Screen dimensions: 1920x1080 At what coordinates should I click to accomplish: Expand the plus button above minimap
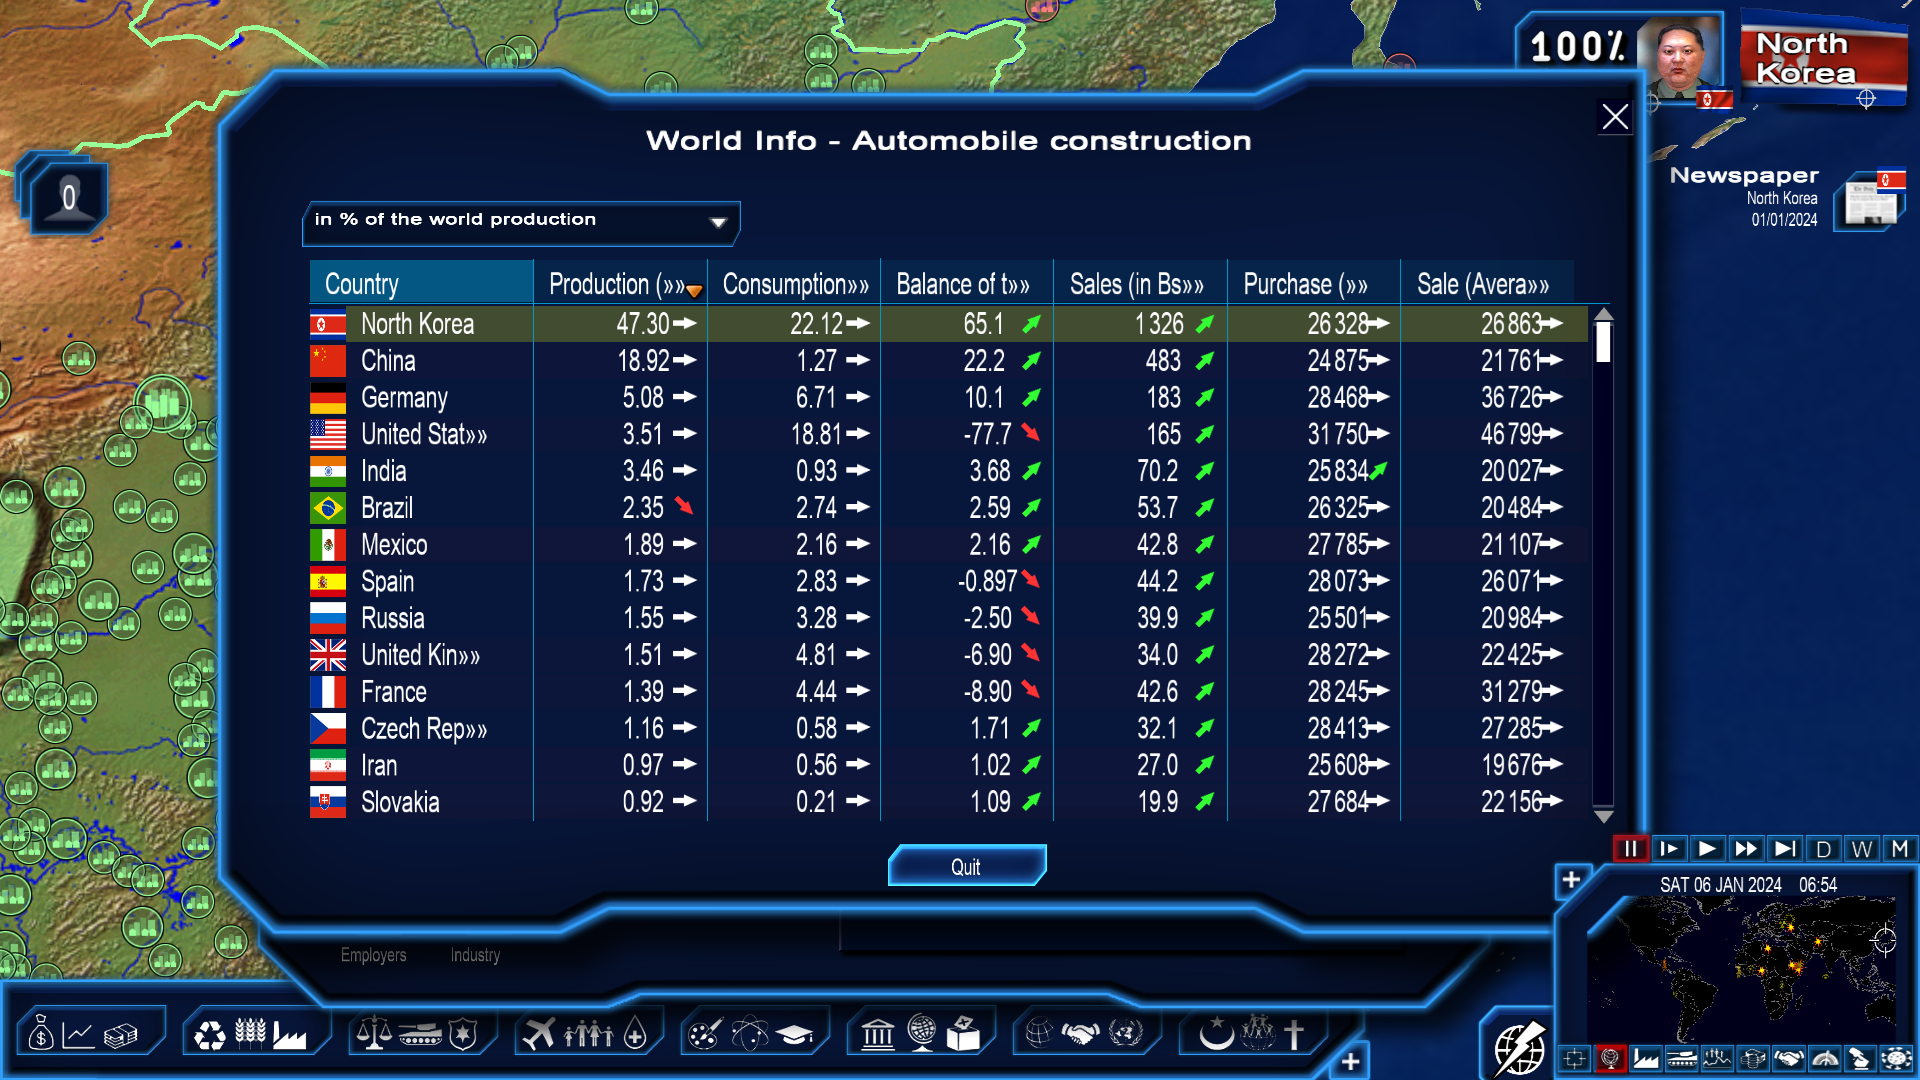pyautogui.click(x=1571, y=880)
